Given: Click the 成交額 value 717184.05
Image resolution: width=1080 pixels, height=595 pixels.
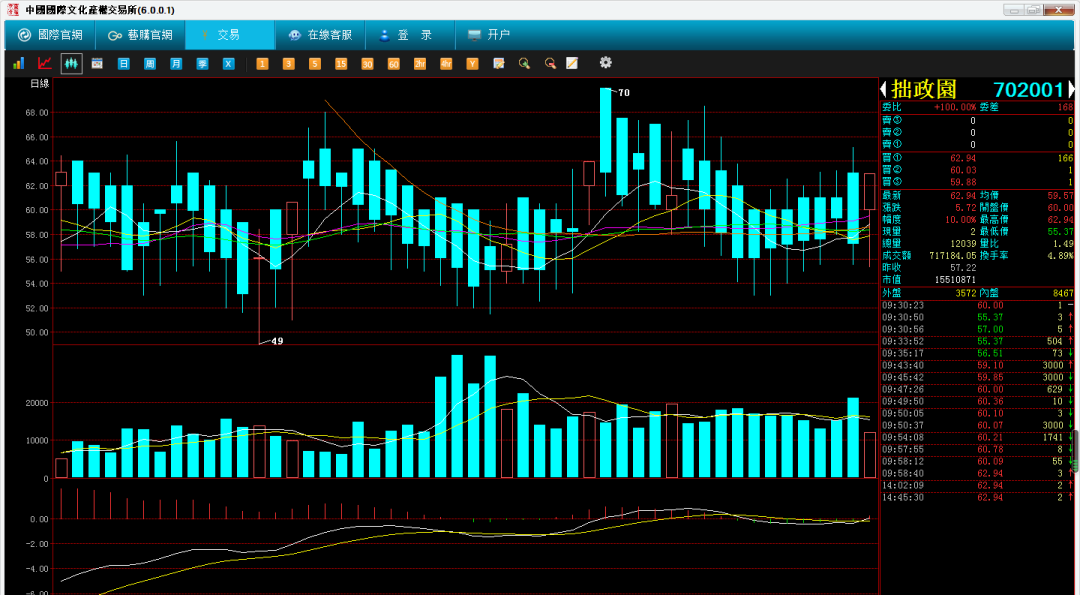Looking at the screenshot, I should [951, 255].
